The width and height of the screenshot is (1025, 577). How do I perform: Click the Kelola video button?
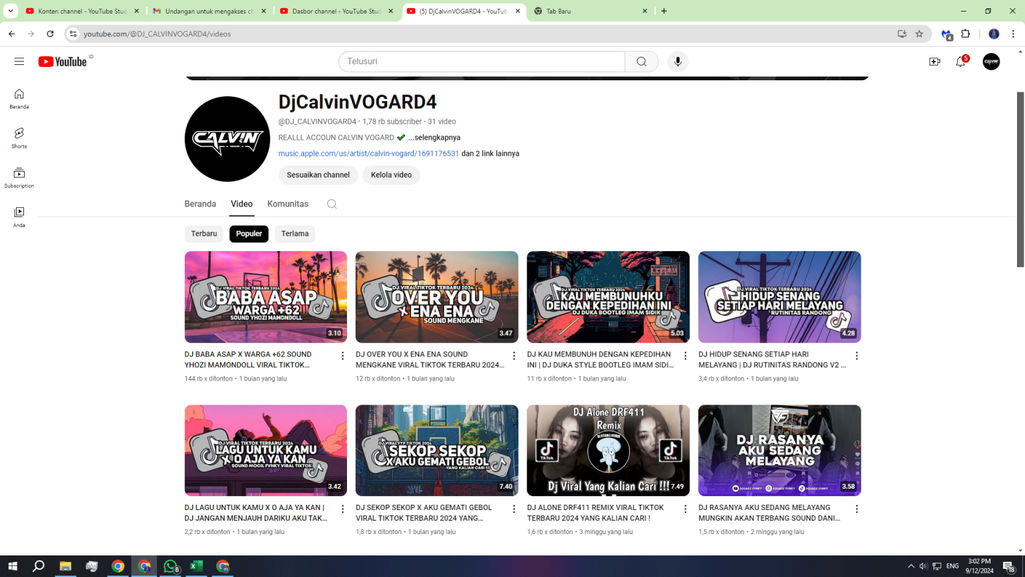click(391, 175)
